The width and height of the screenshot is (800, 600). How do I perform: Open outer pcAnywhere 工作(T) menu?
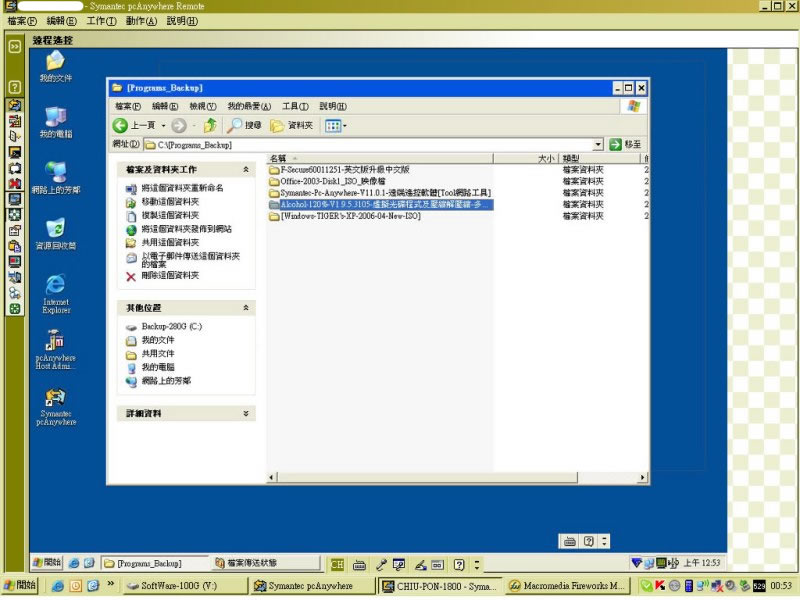click(101, 21)
